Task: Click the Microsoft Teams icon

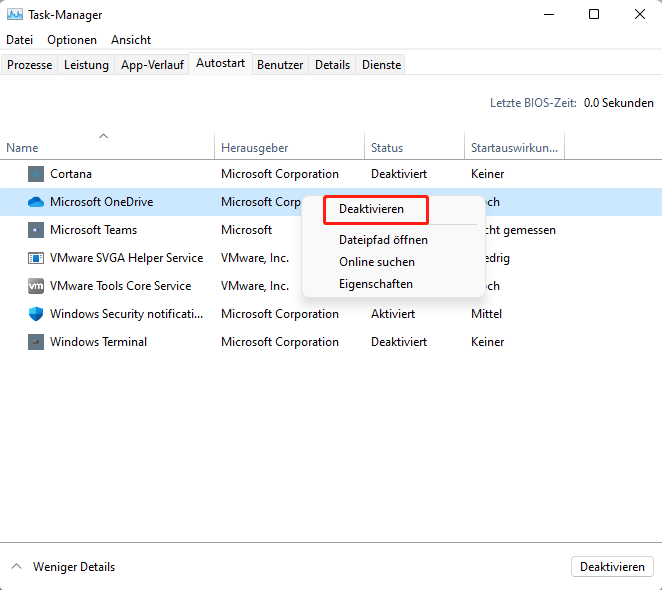Action: 36,230
